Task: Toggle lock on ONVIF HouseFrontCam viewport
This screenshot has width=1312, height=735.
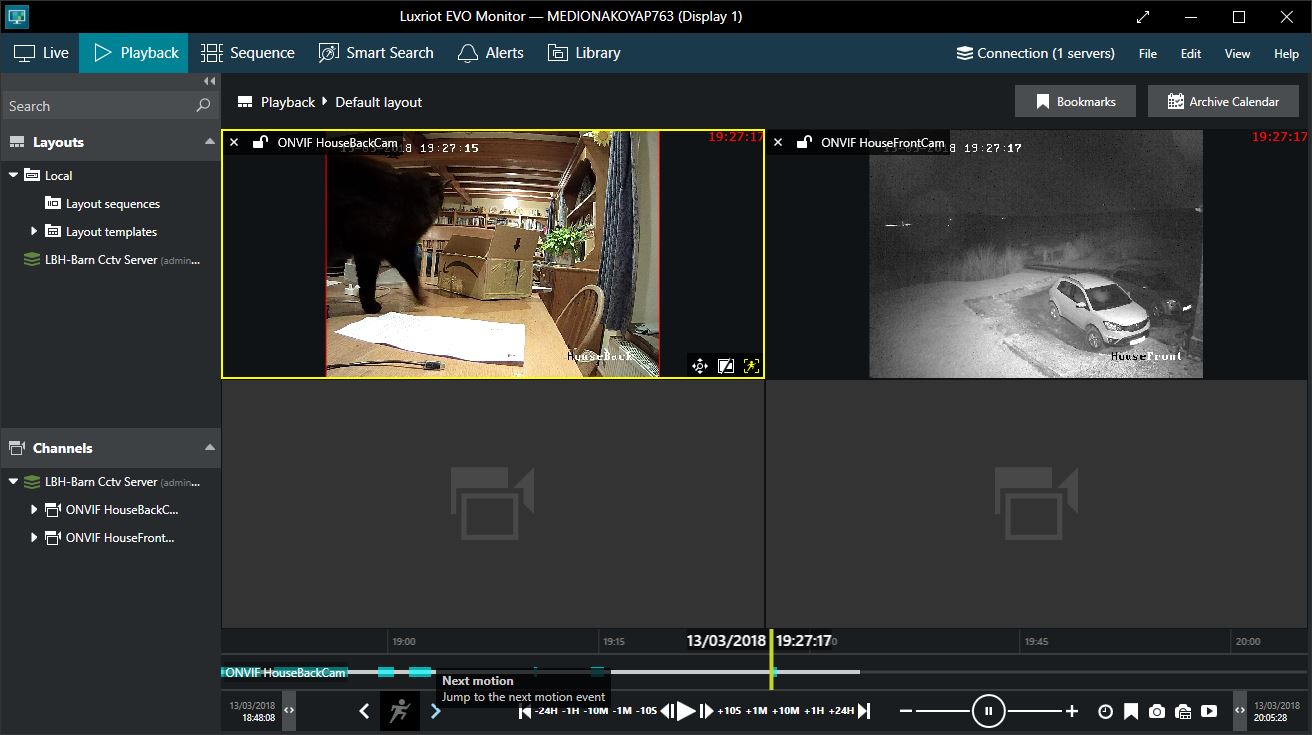Action: [804, 143]
